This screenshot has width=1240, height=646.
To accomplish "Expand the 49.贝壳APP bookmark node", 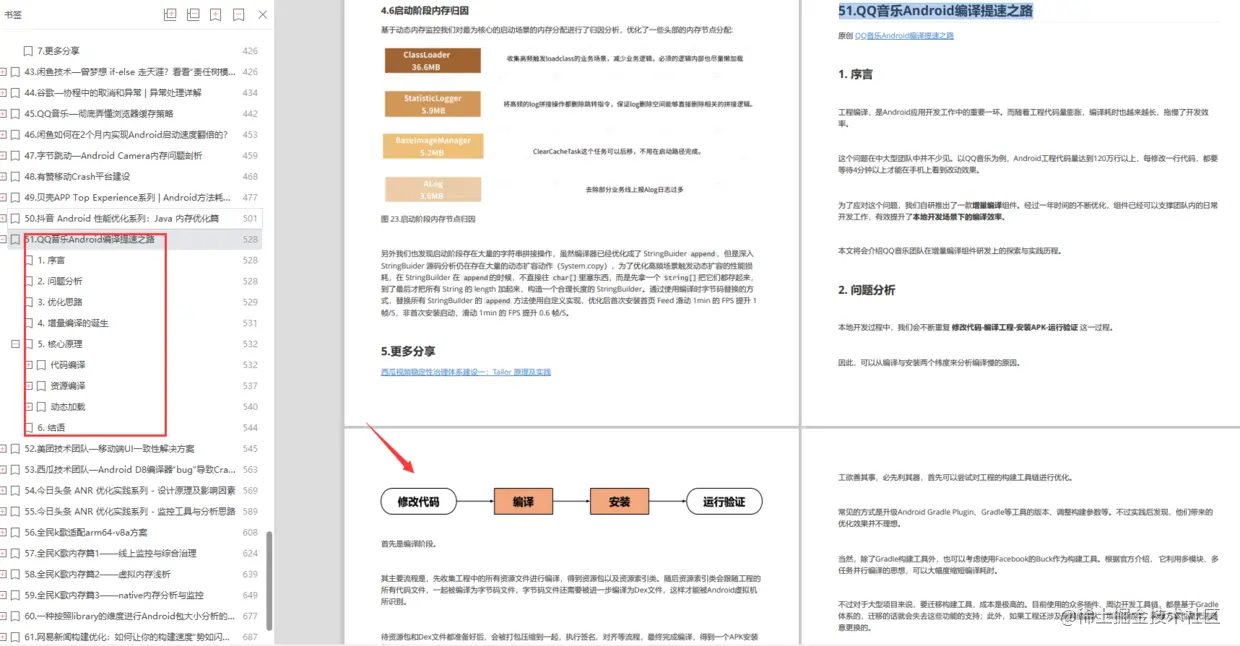I will pyautogui.click(x=3, y=198).
